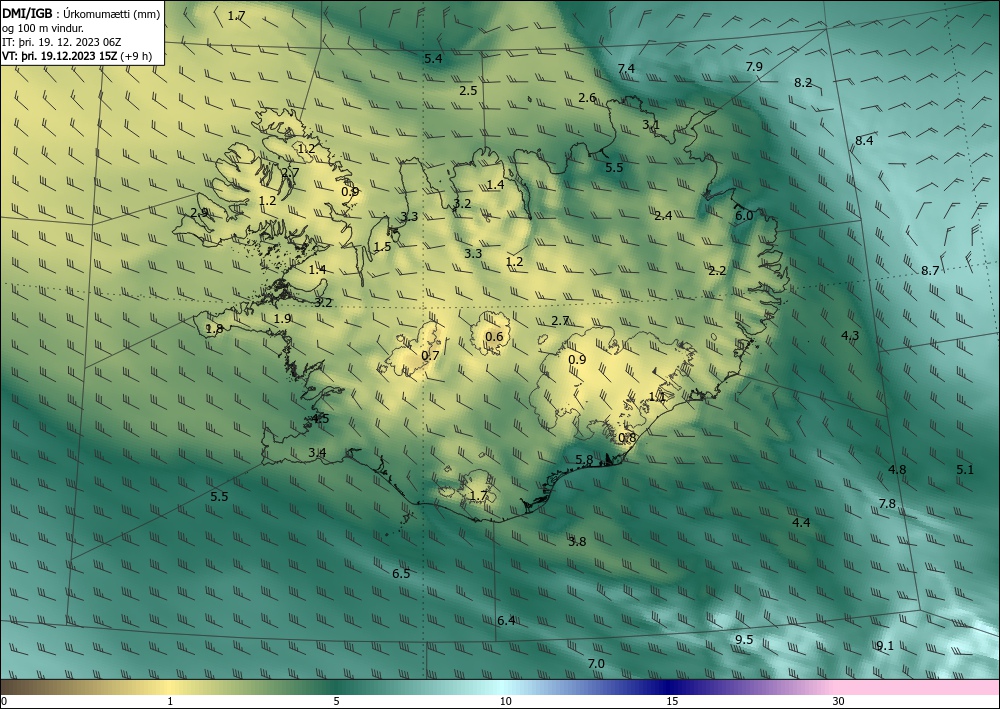Click the '5' label on the color scale

(336, 701)
